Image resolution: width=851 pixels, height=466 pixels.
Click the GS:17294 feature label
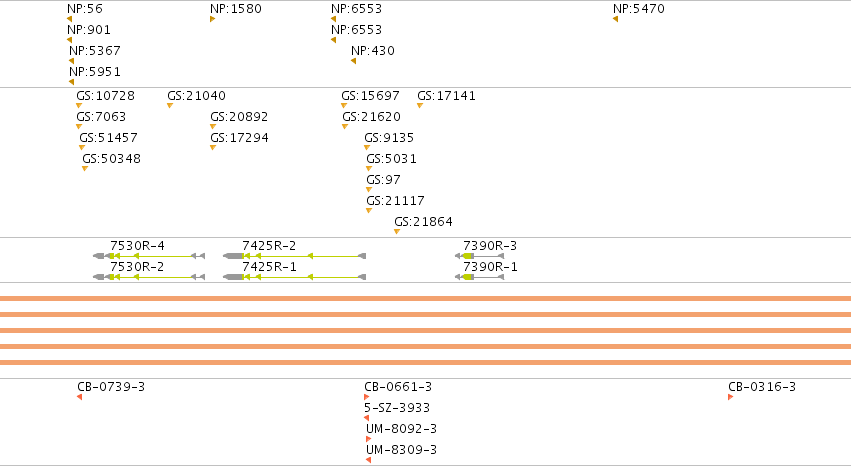click(x=239, y=138)
